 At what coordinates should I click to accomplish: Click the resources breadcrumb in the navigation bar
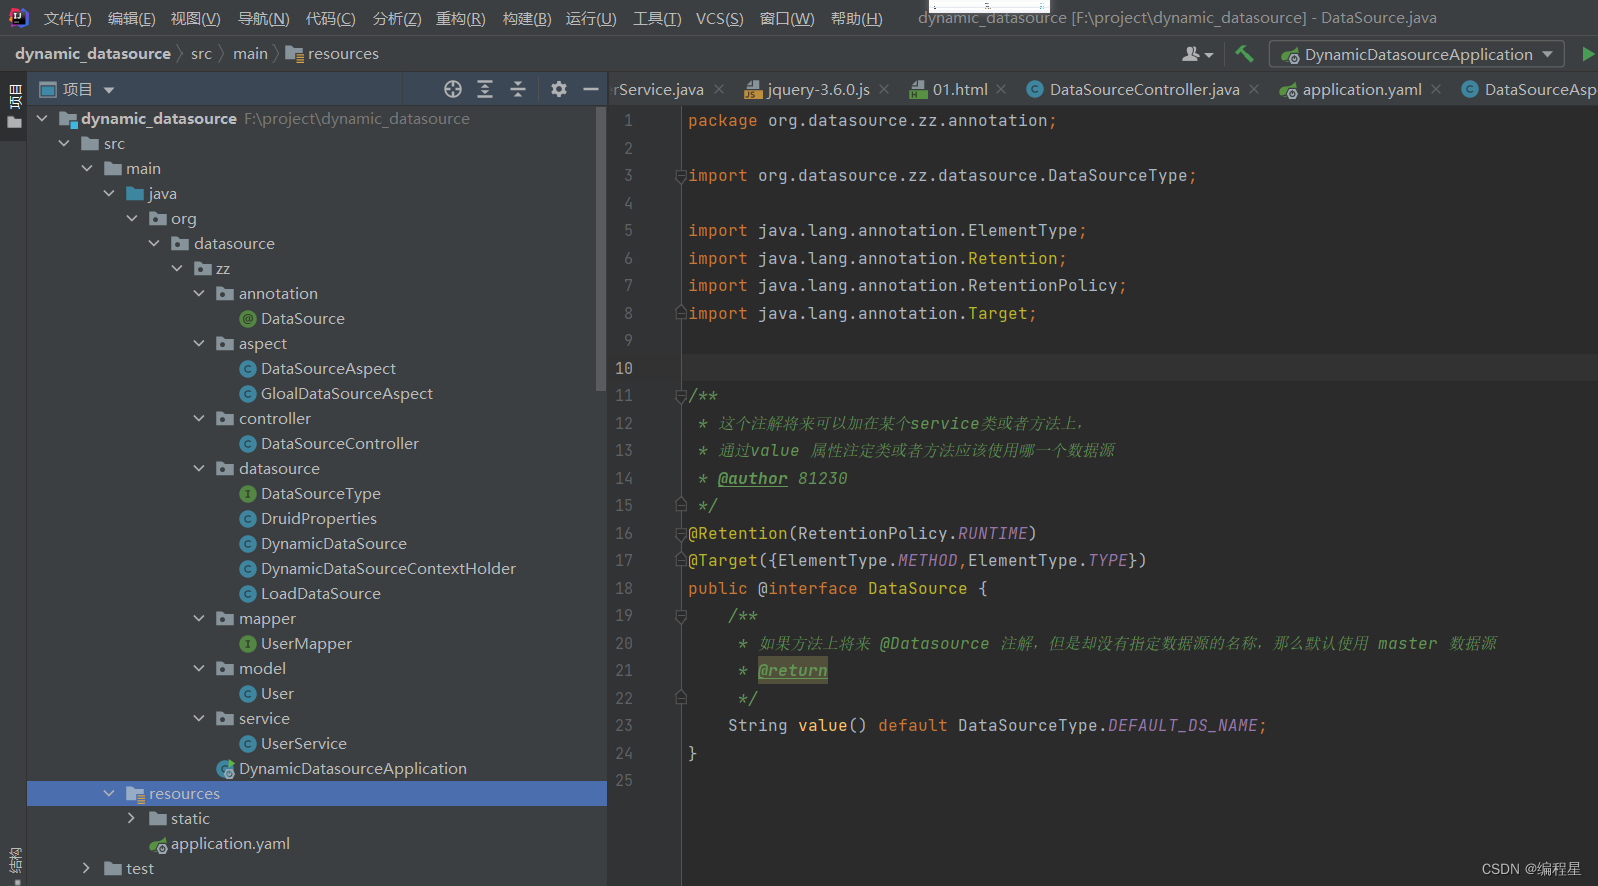(333, 54)
